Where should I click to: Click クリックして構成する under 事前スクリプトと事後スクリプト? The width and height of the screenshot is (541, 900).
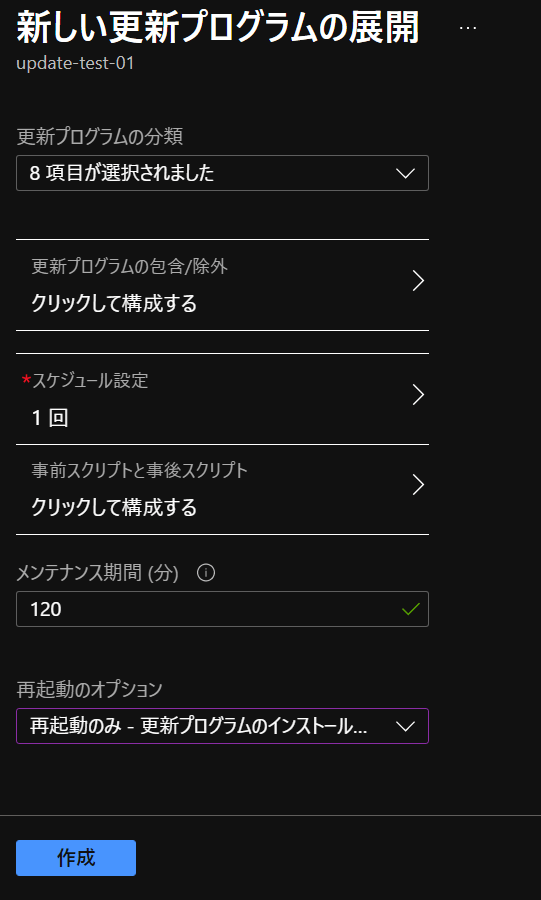114,507
